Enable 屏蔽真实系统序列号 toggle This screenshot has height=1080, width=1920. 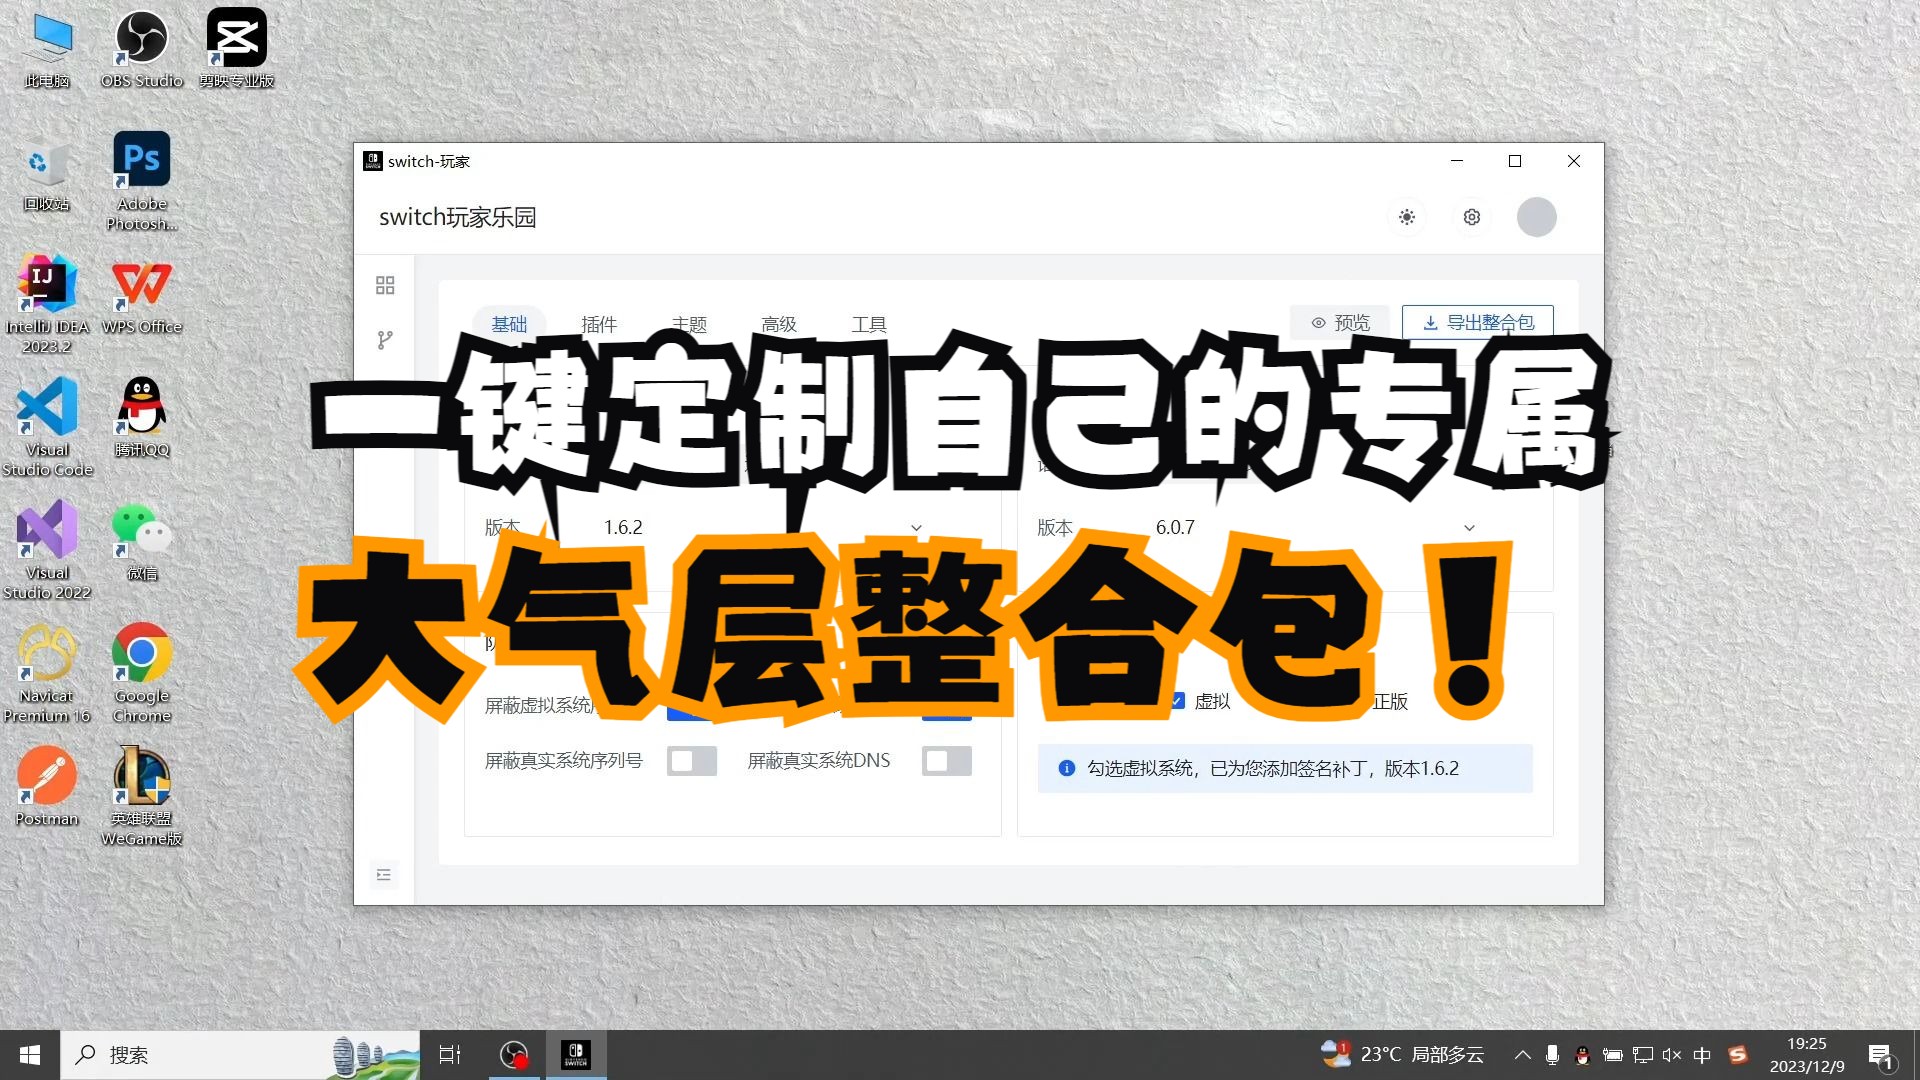(692, 760)
